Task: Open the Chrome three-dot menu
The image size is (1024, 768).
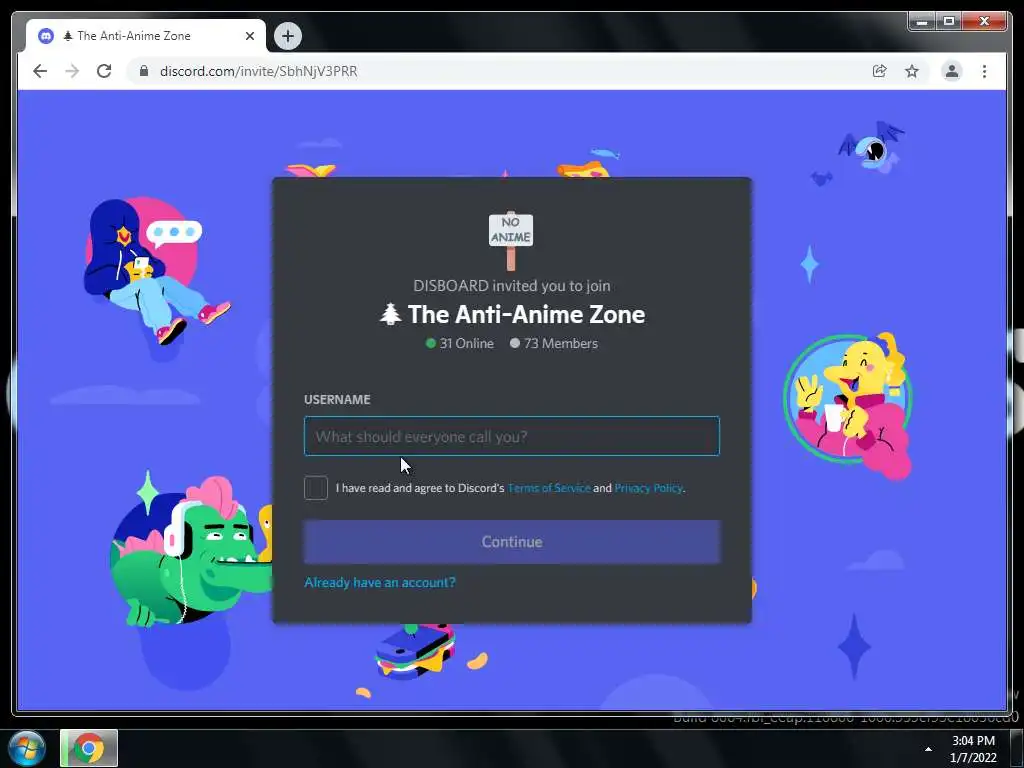Action: tap(984, 71)
